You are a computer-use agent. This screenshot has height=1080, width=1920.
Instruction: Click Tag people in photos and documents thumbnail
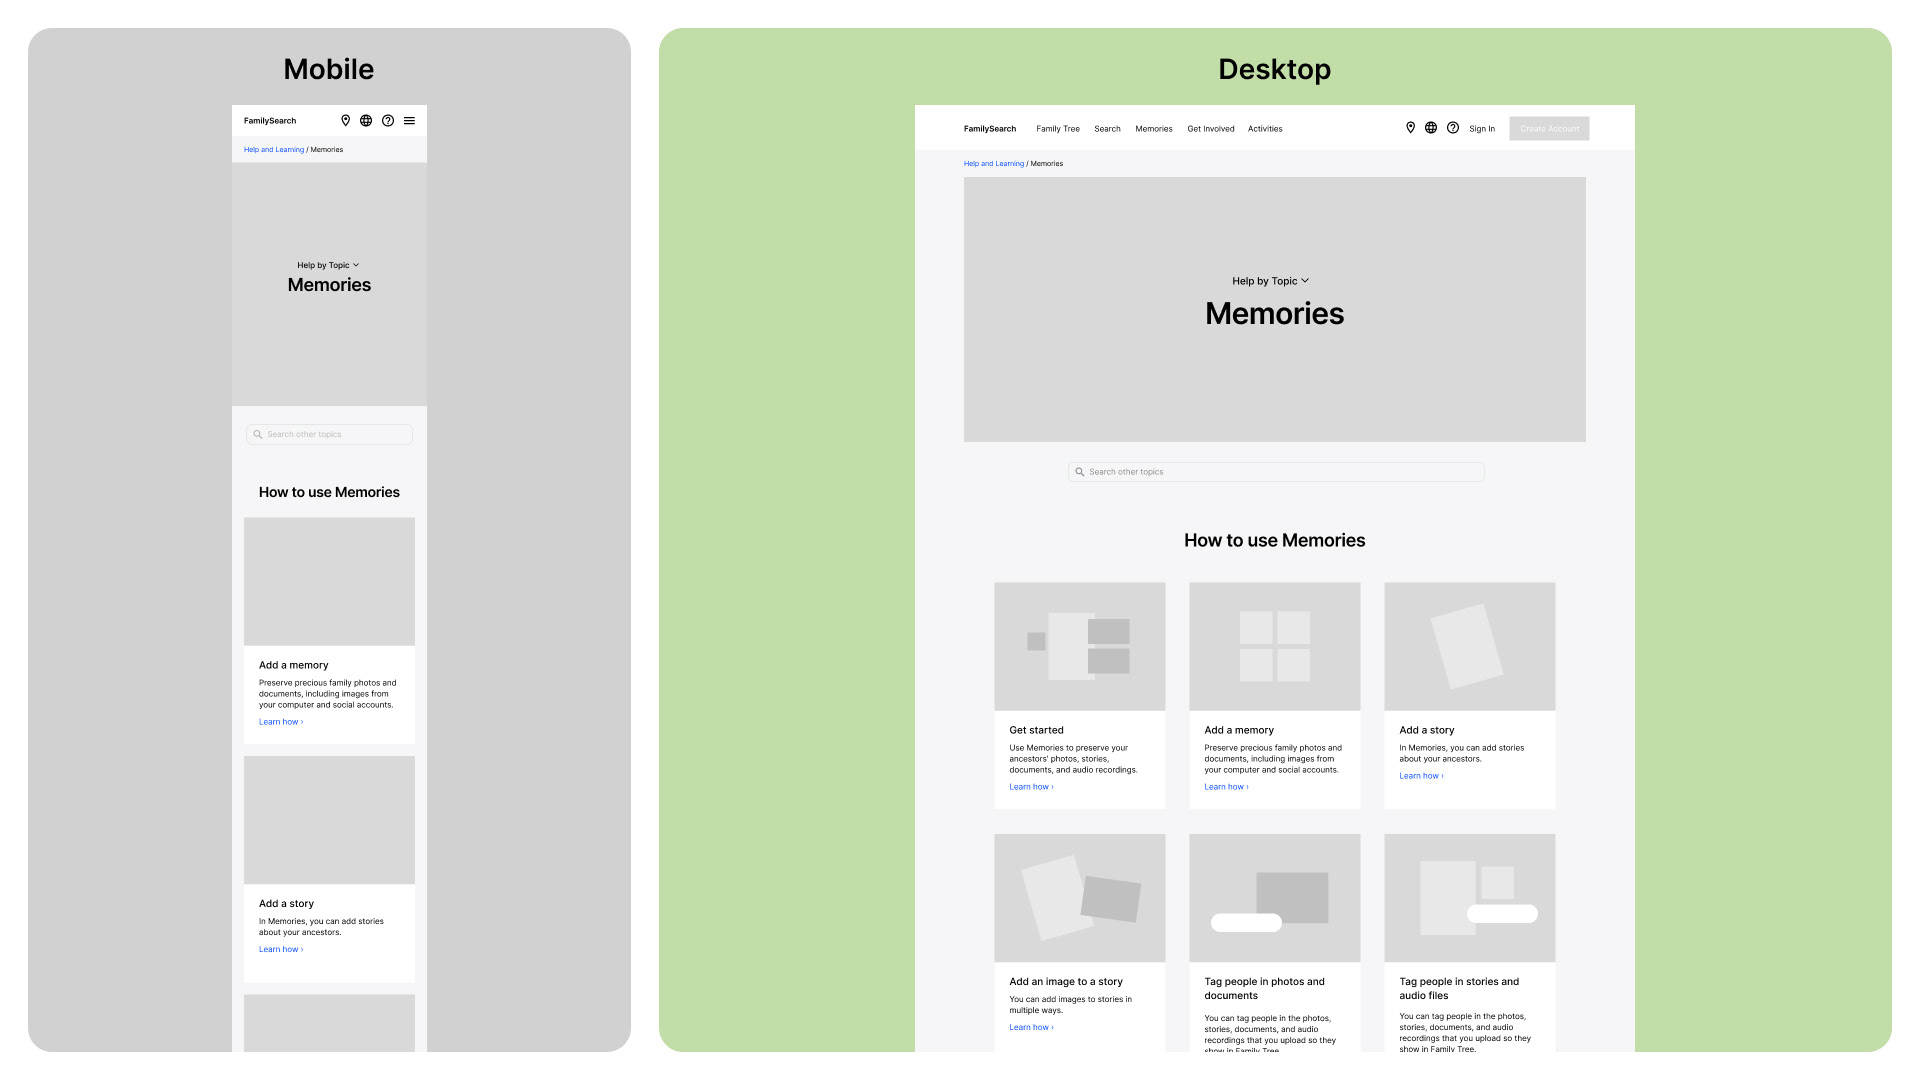(1275, 898)
